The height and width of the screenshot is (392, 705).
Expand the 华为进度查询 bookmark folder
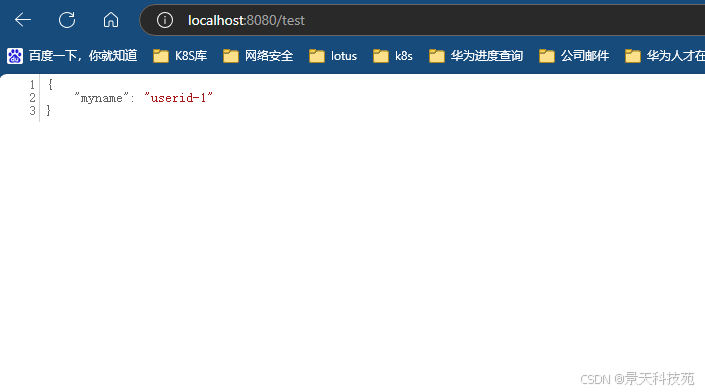[x=476, y=56]
